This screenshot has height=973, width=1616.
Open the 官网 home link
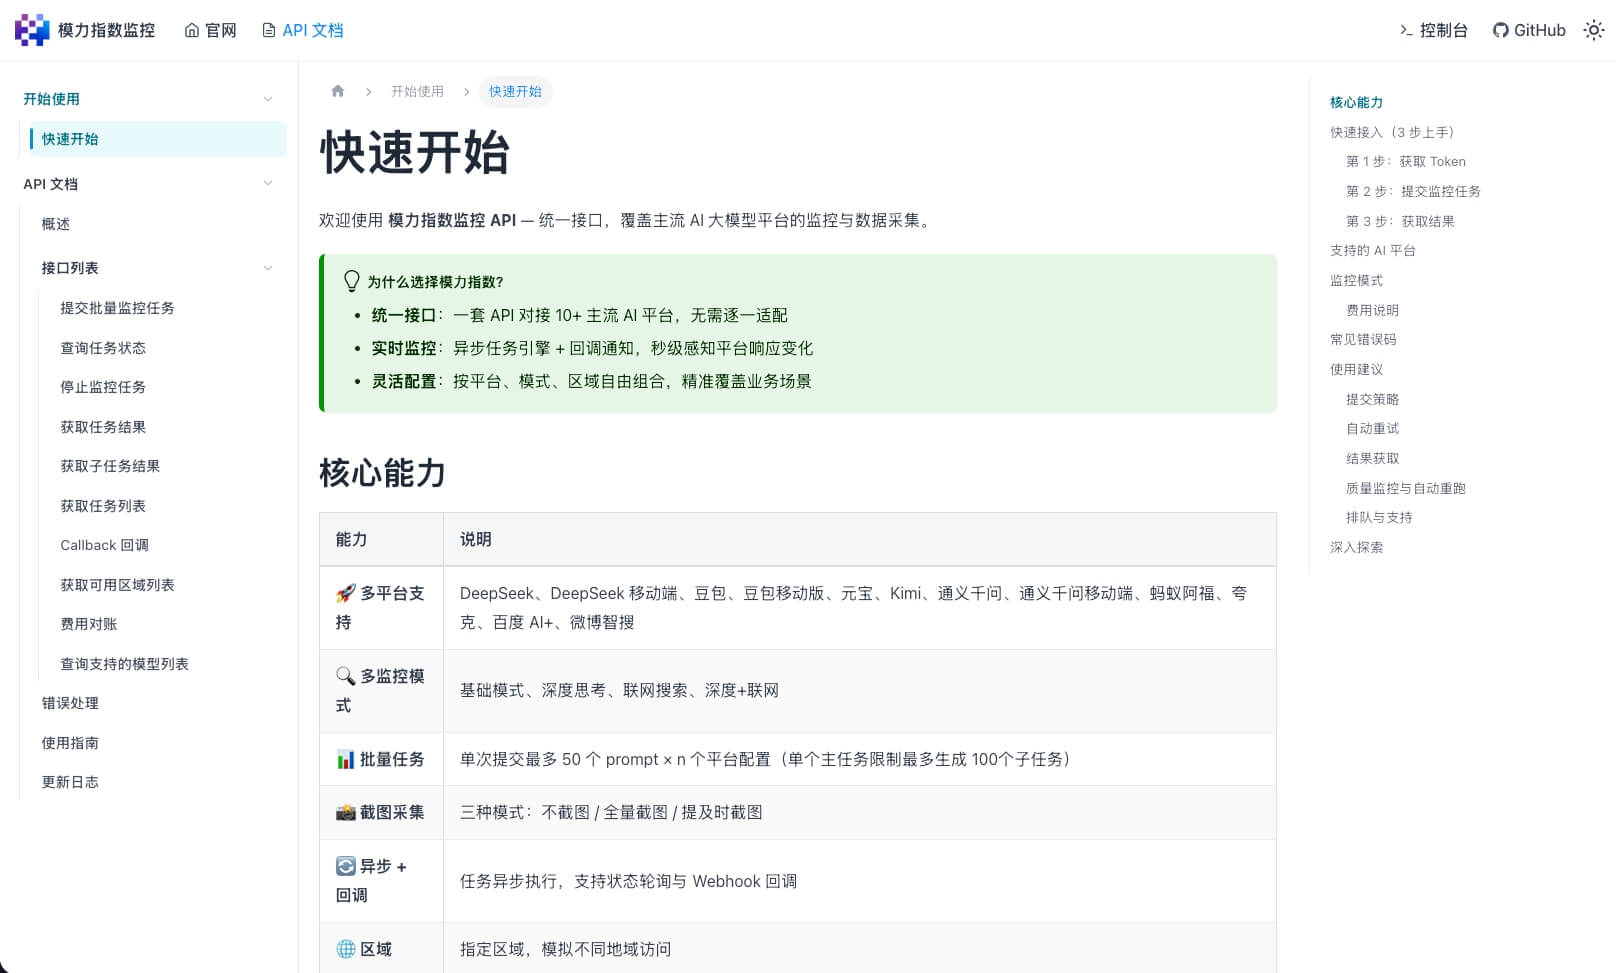coord(211,30)
